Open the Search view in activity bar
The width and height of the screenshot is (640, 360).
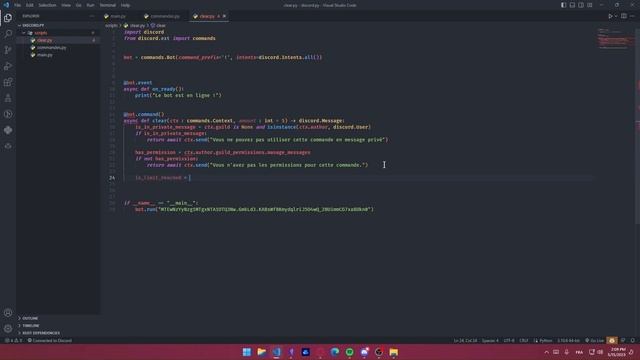tap(8, 34)
